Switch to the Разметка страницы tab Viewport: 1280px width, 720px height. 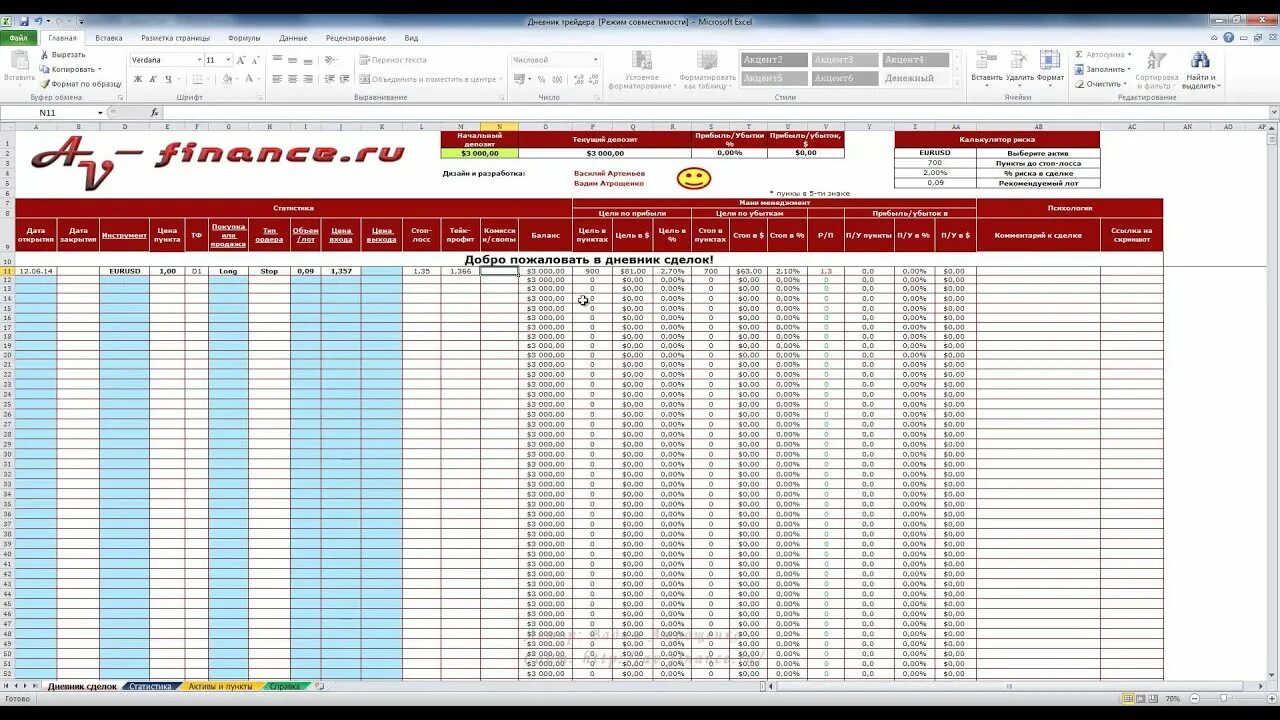pyautogui.click(x=175, y=38)
